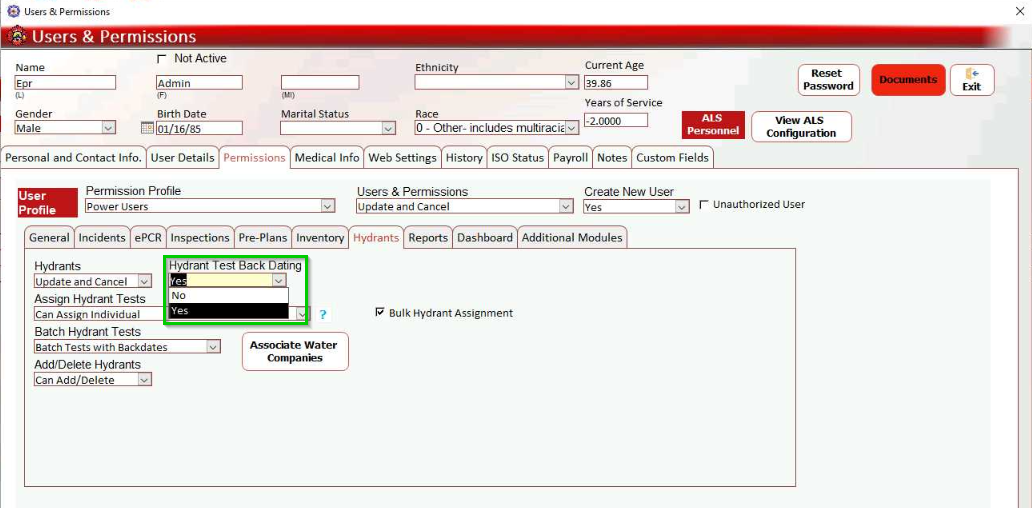
Task: Click the Years of Service input field
Action: [x=616, y=121]
